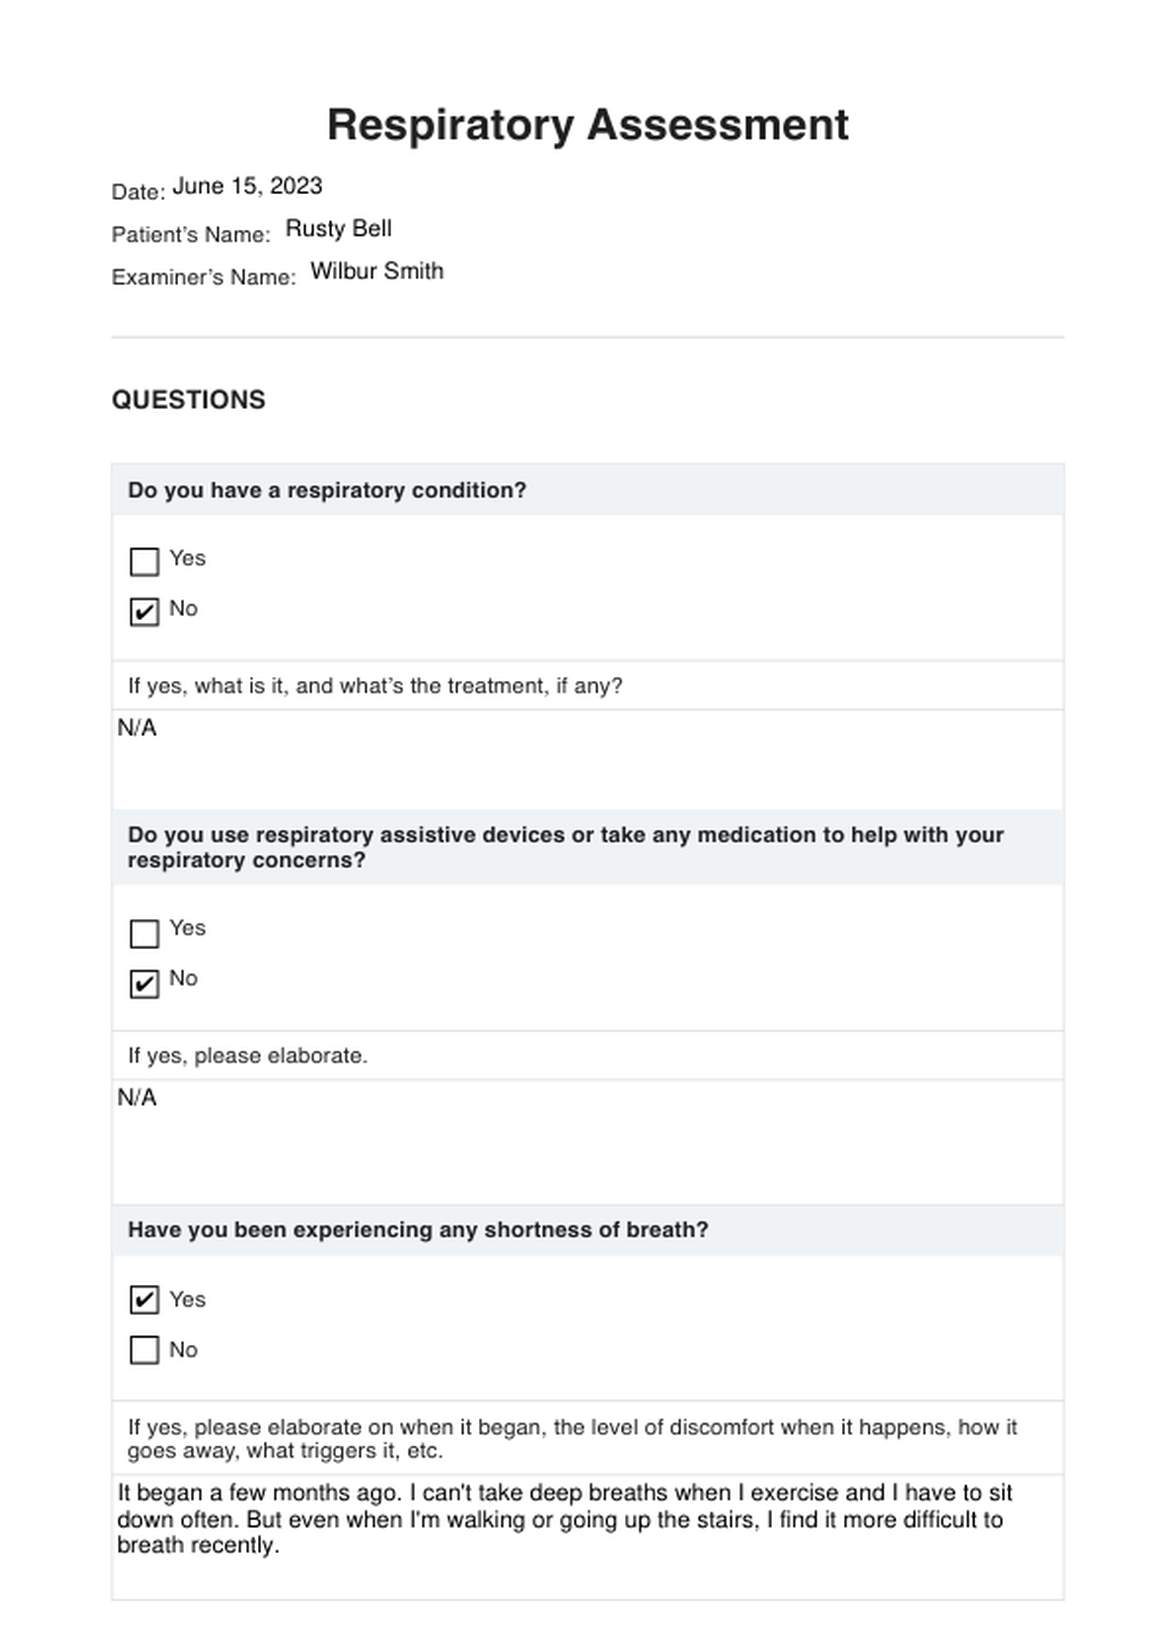
Task: Click the respiratory assistive devices question header
Action: (x=565, y=847)
